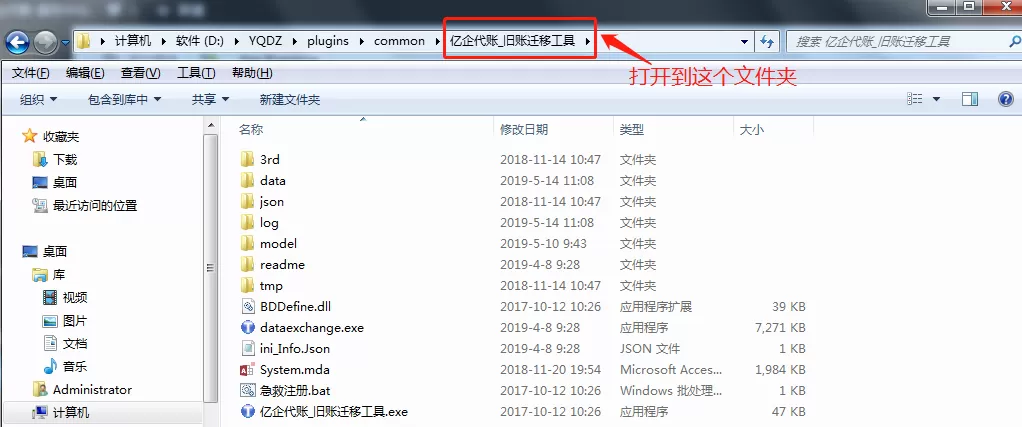Select the log folder icon

pos(247,222)
